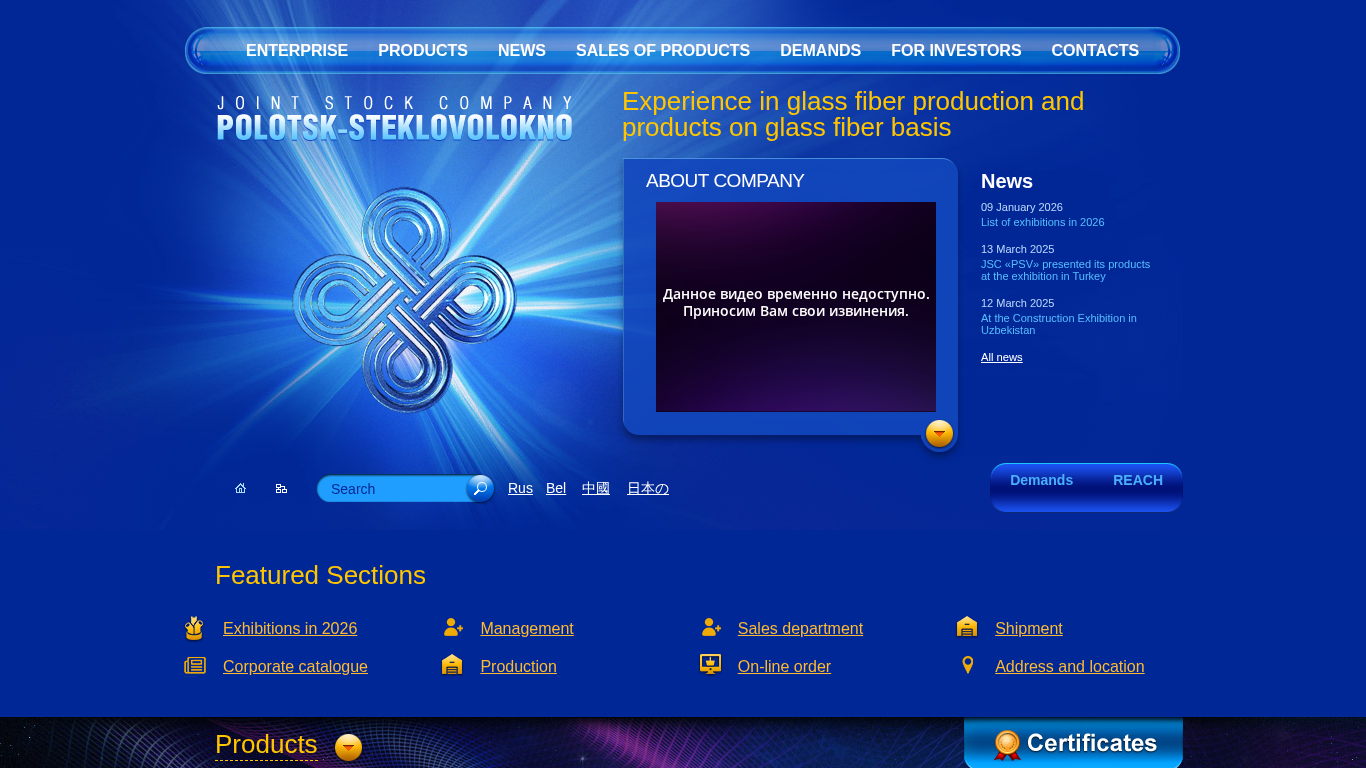1366x768 pixels.
Task: Open the For Investors menu
Action: [x=956, y=50]
